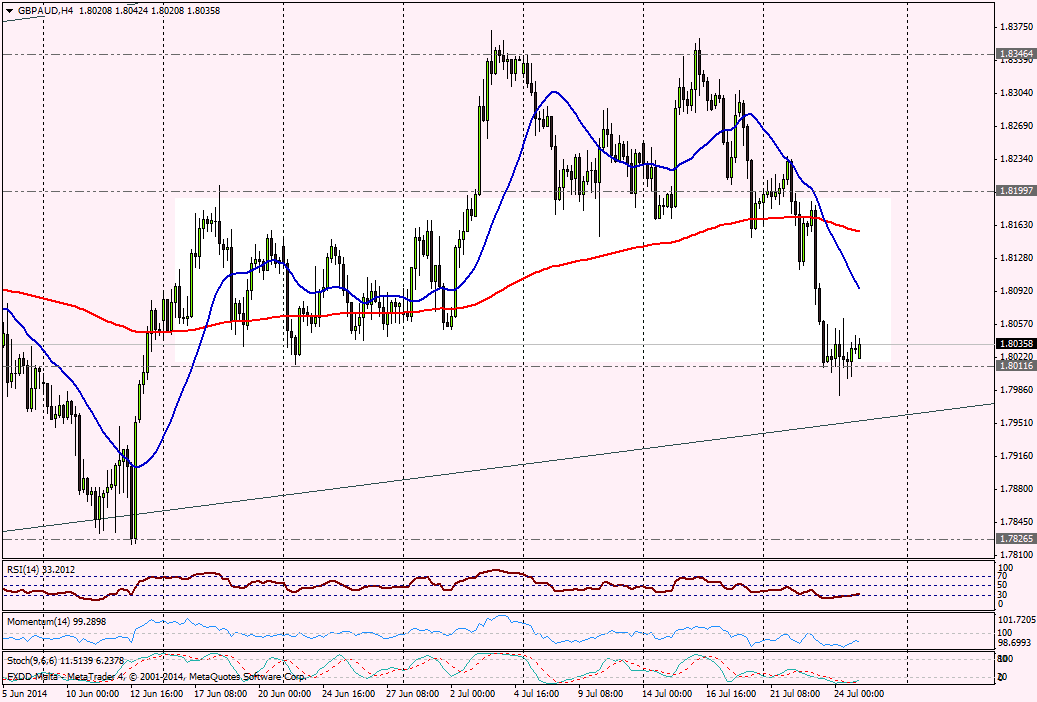1037x702 pixels.
Task: Click the Momentum scale value 101.7205
Action: [1018, 620]
